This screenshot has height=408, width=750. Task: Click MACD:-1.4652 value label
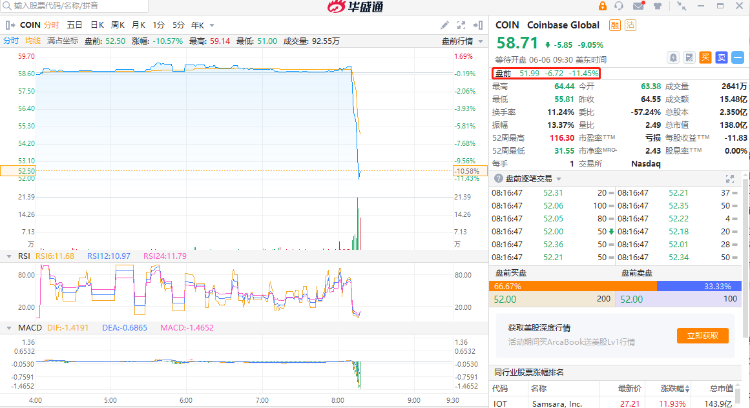(187, 328)
